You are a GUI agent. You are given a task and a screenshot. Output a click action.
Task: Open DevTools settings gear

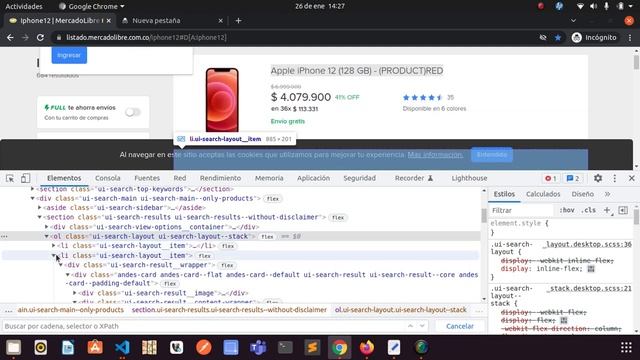point(598,178)
